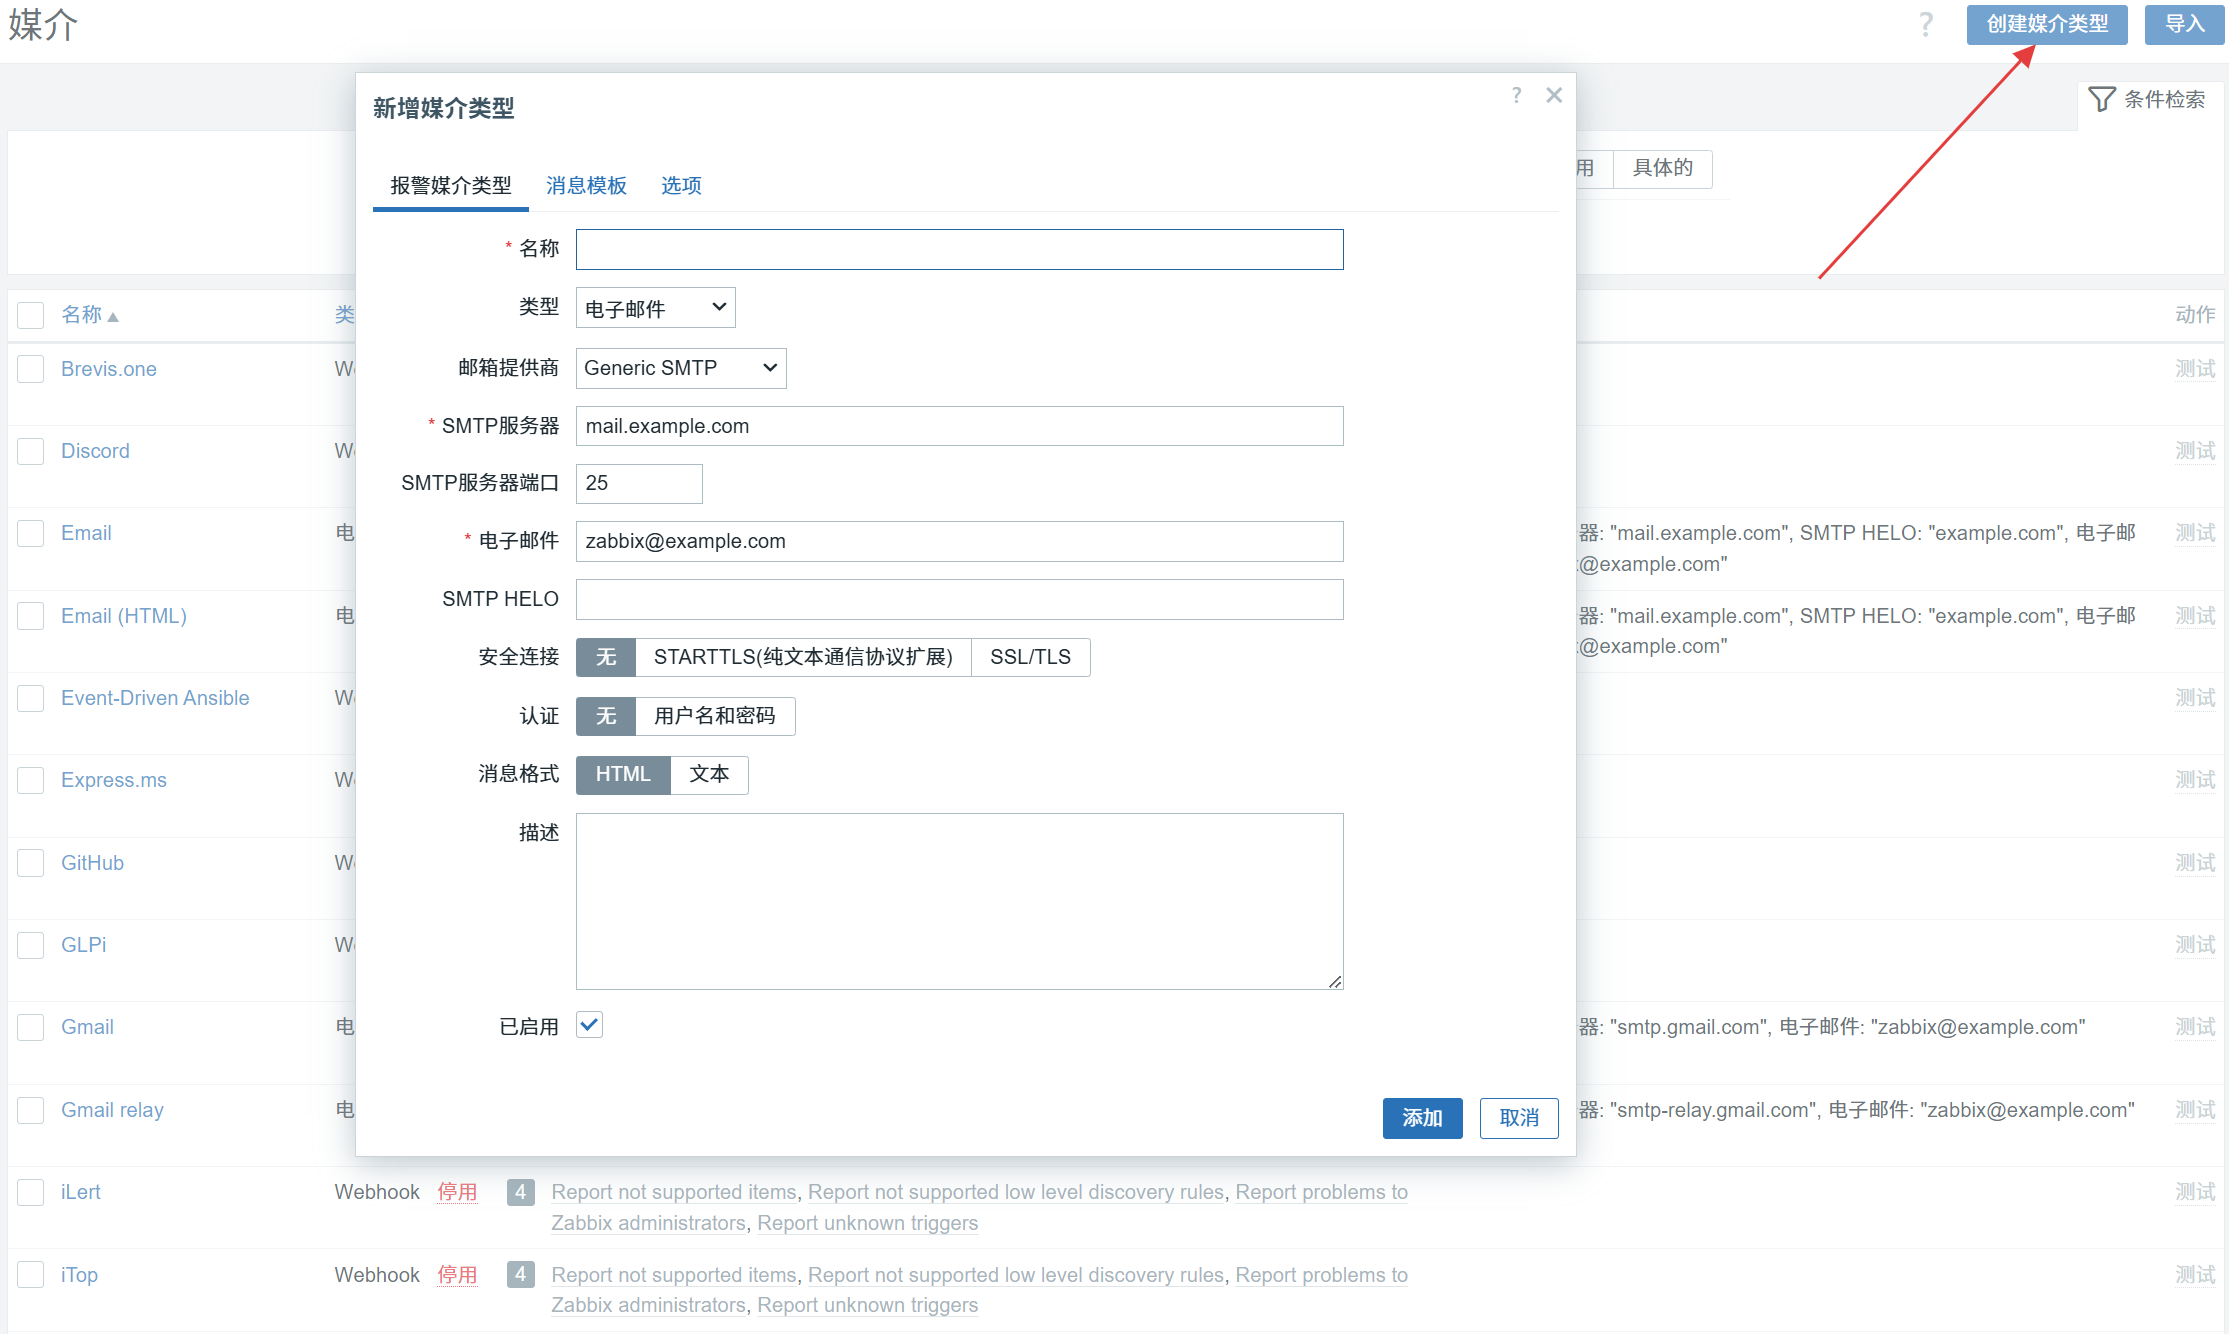Click the 添加 button

click(x=1422, y=1118)
